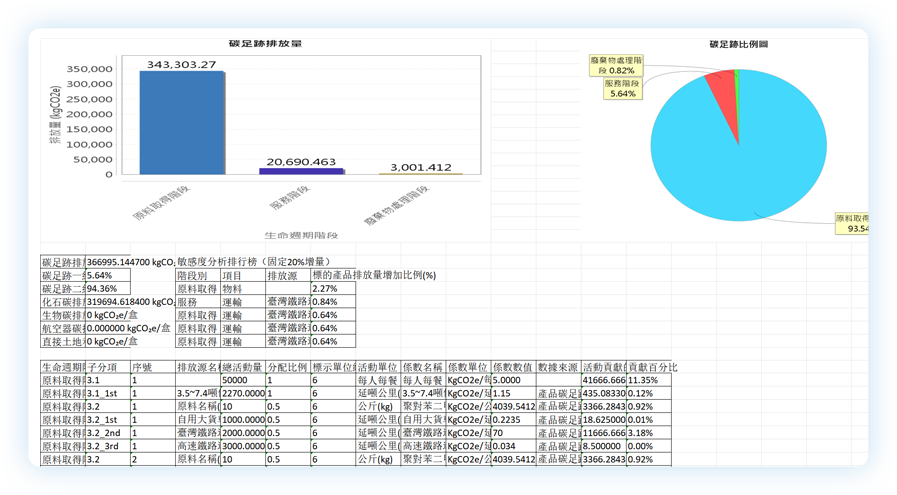The width and height of the screenshot is (897, 495).
Task: Select the 碳足跡排放量 bar chart title
Action: coord(265,43)
